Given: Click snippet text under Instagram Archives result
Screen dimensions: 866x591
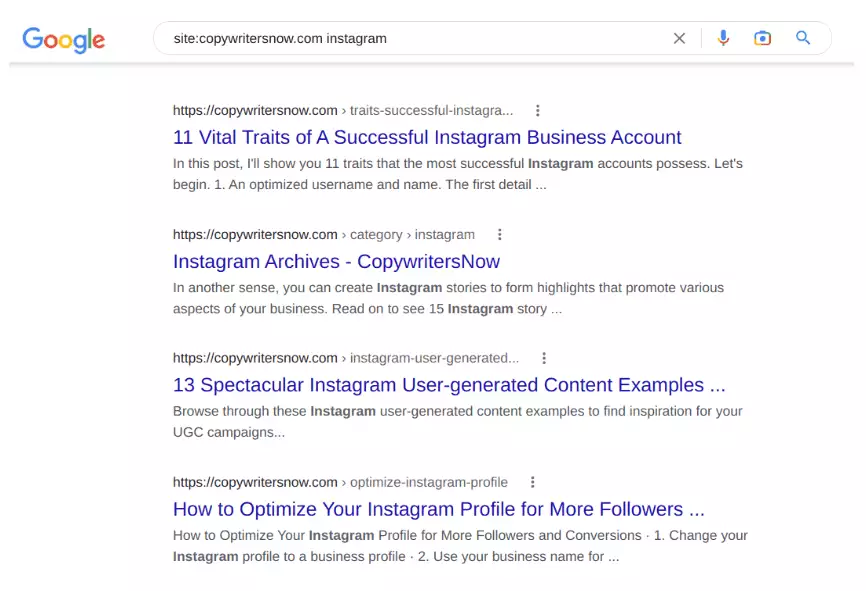Looking at the screenshot, I should 448,298.
